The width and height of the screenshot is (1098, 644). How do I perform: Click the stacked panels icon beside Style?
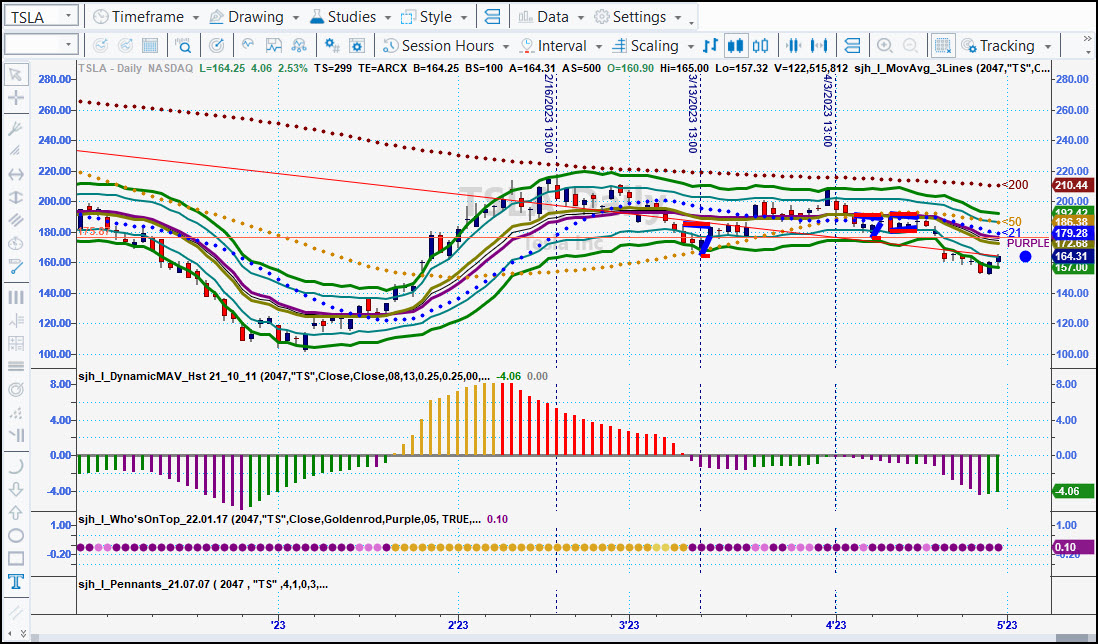(x=492, y=17)
